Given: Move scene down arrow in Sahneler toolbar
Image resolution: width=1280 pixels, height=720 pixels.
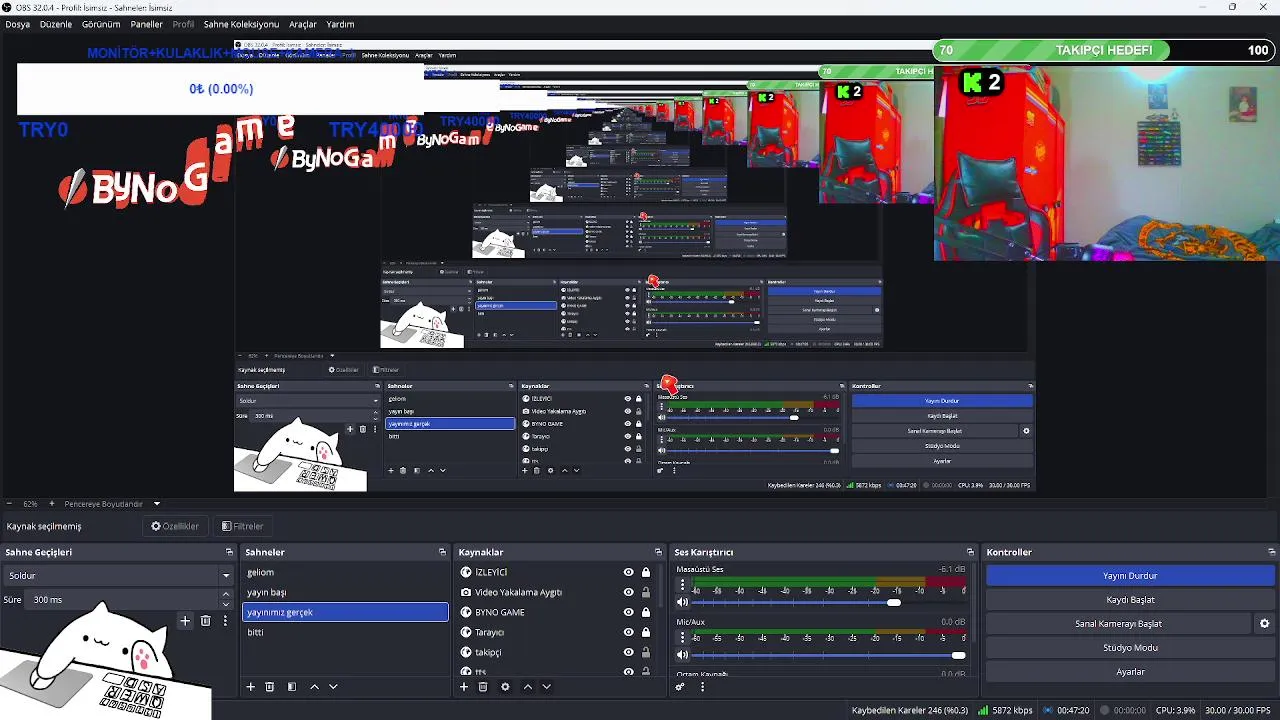Looking at the screenshot, I should pos(333,687).
